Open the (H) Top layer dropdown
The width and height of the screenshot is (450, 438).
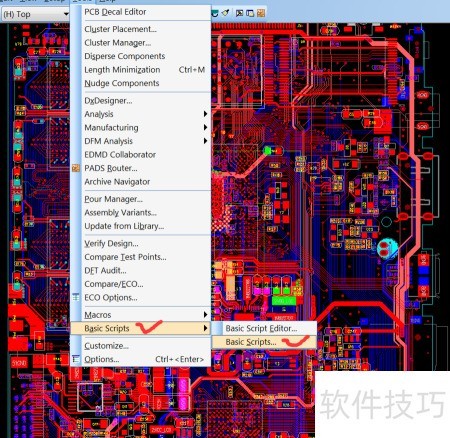35,14
